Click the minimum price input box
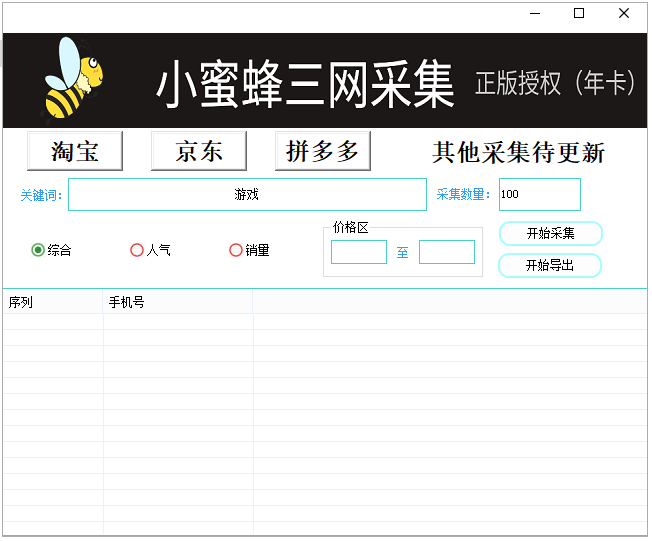The width and height of the screenshot is (652, 541). pyautogui.click(x=358, y=252)
